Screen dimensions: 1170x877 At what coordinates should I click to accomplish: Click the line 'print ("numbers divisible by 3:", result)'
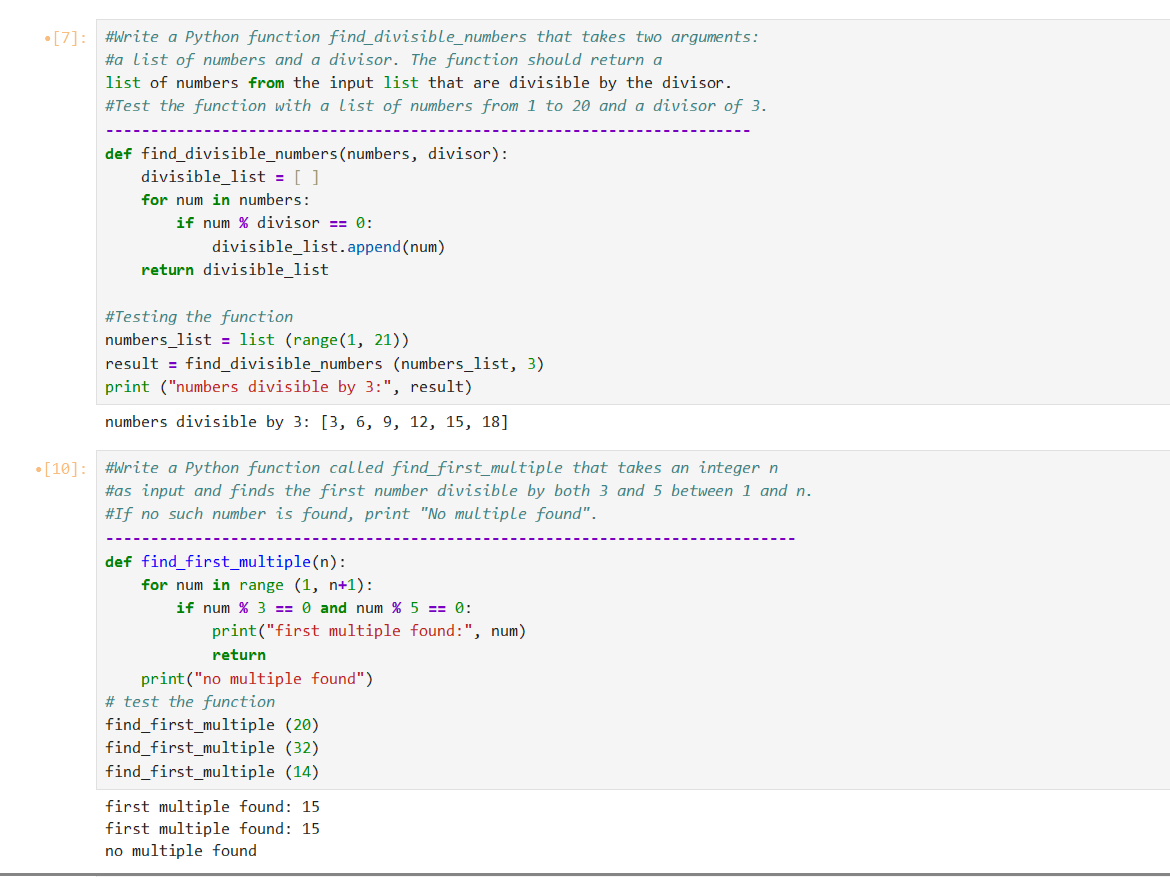(x=289, y=387)
